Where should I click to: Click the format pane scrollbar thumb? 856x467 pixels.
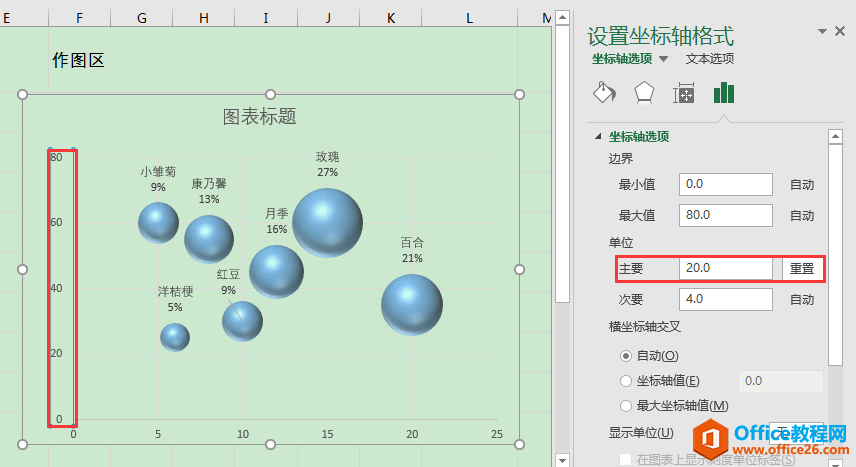click(x=835, y=254)
